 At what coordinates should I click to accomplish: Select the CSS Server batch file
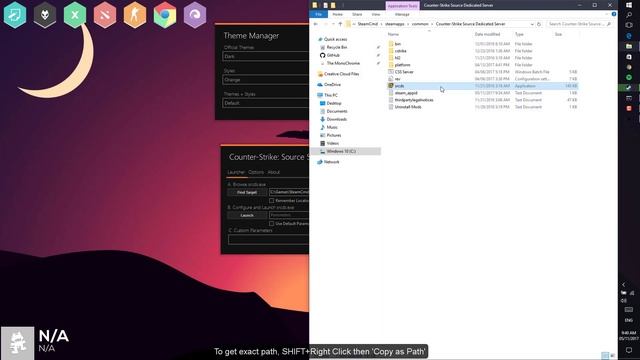(404, 72)
